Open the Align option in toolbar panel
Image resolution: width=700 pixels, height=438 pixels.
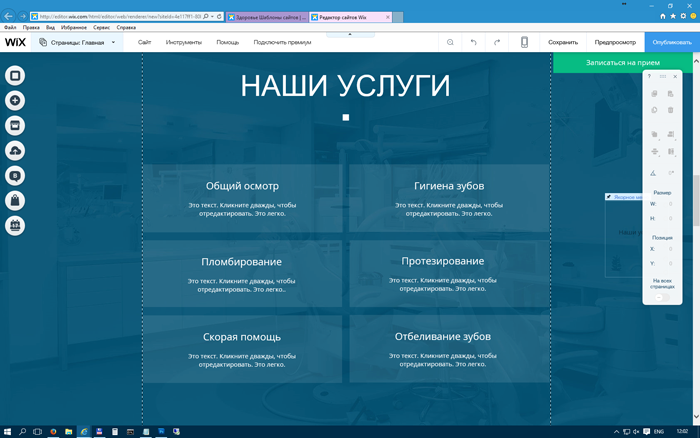[671, 134]
